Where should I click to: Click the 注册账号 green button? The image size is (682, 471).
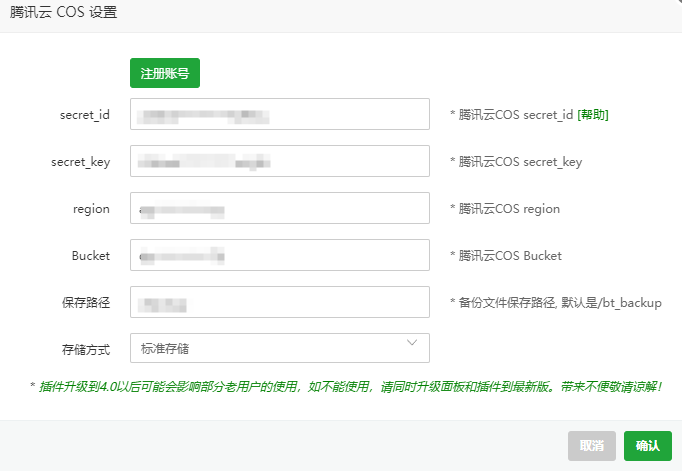(165, 73)
